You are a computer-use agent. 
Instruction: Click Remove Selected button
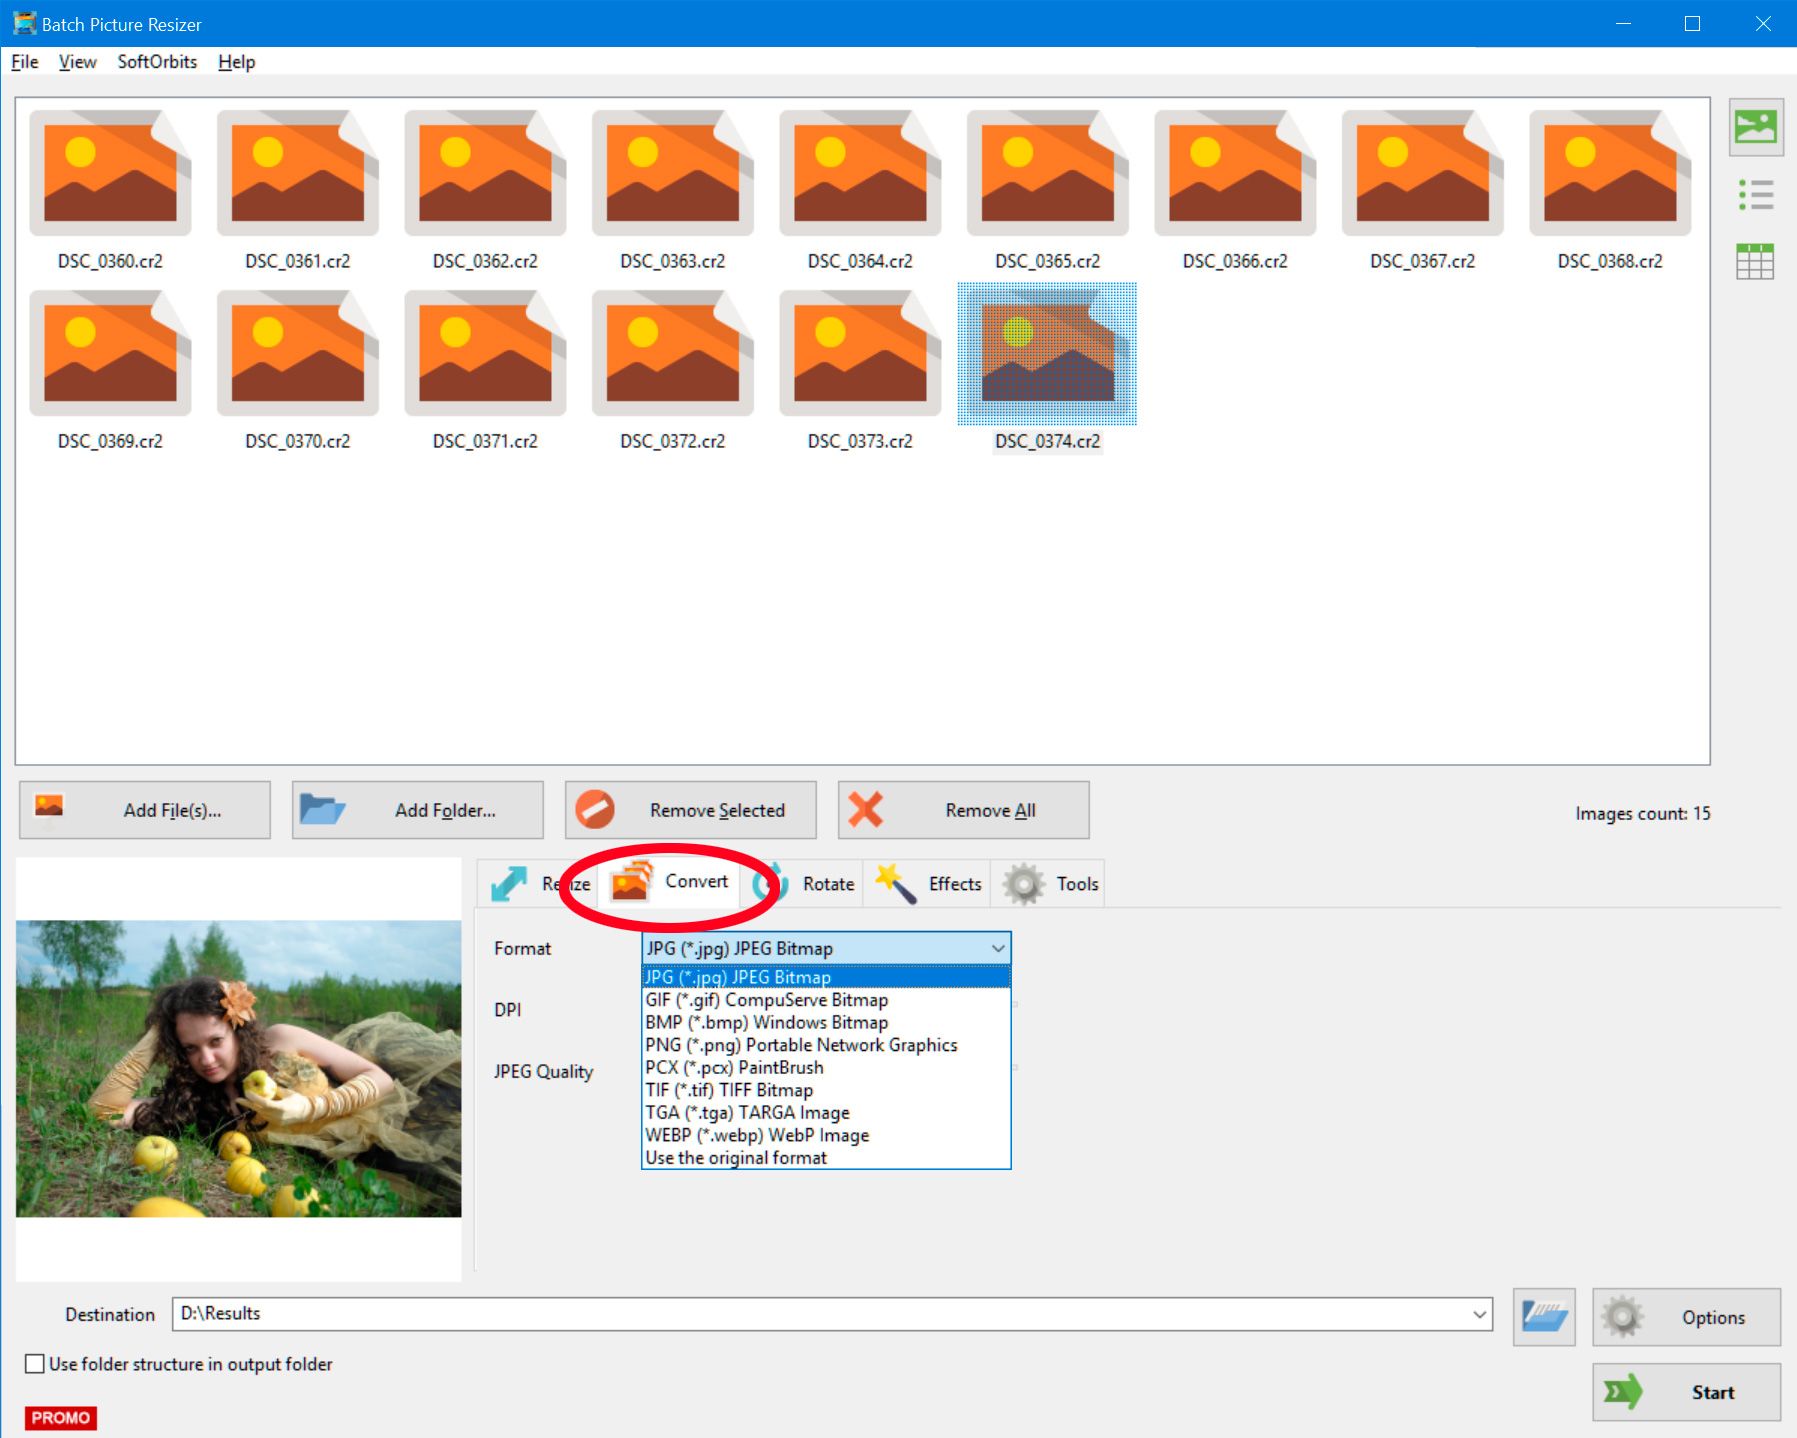690,810
